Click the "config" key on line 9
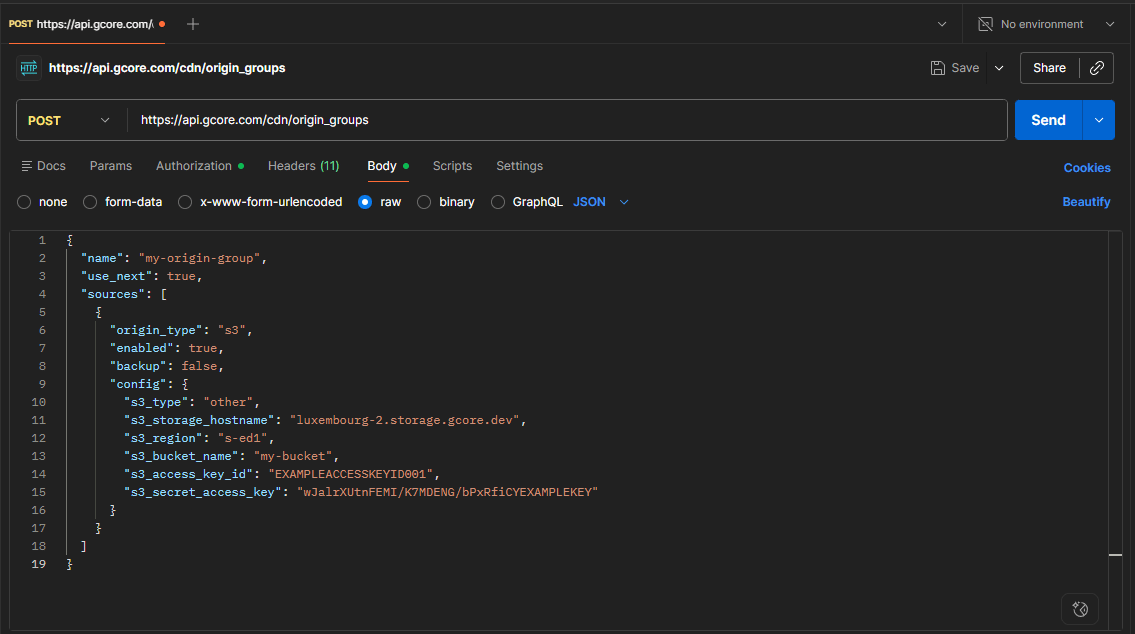The image size is (1135, 634). tap(138, 384)
